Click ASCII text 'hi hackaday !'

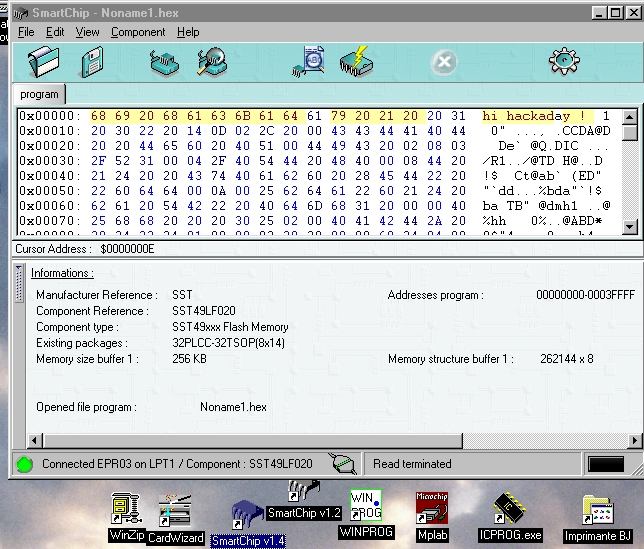pos(534,116)
